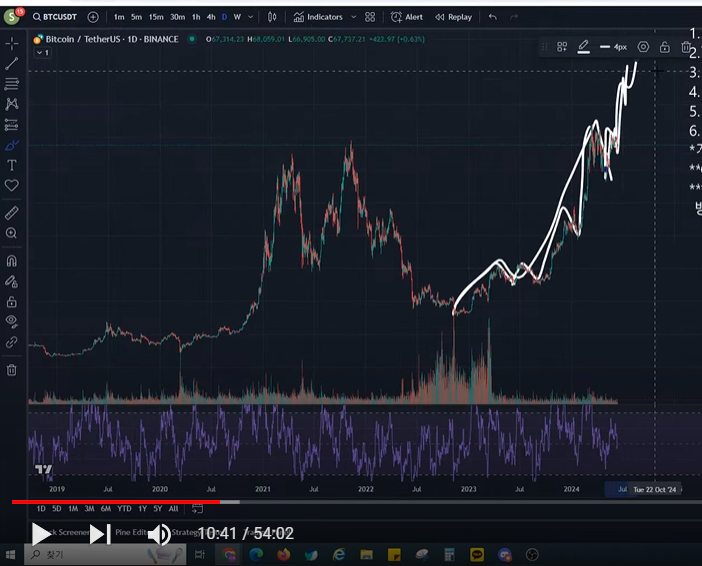Screen dimensions: 702x566
Task: Open the Indicators dialog
Action: pos(318,17)
